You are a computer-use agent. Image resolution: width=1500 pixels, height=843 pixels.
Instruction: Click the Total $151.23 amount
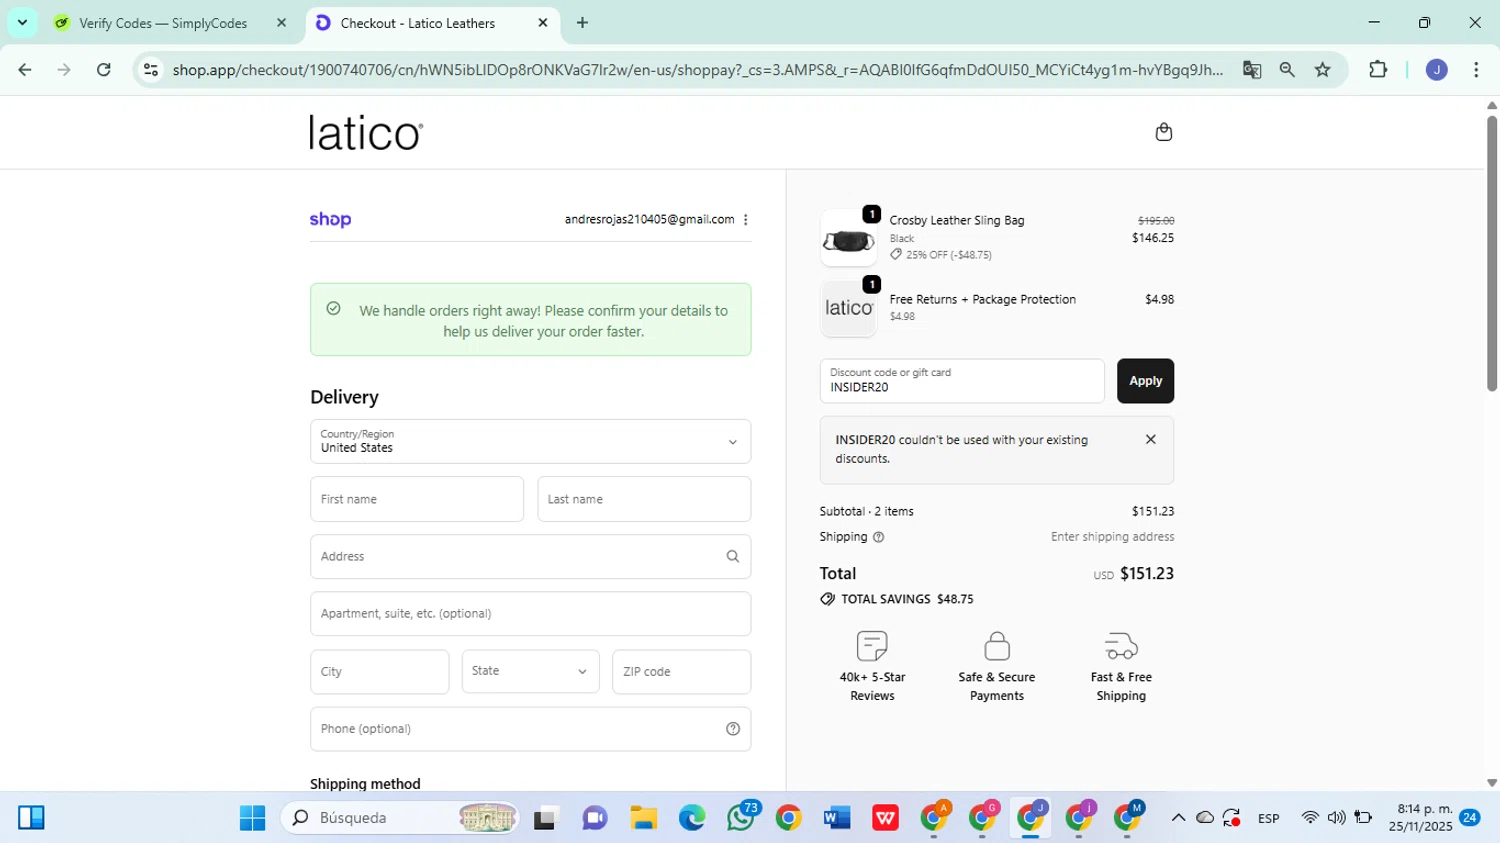(x=1147, y=574)
